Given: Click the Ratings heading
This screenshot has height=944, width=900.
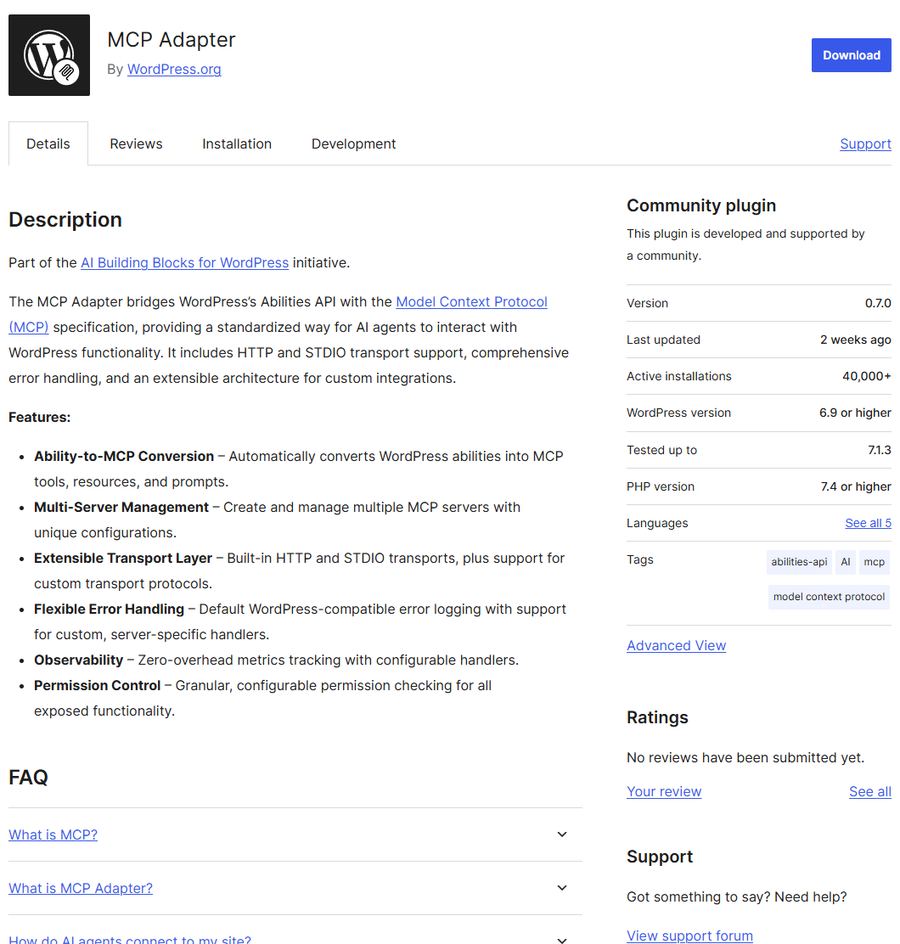Looking at the screenshot, I should pos(657,718).
